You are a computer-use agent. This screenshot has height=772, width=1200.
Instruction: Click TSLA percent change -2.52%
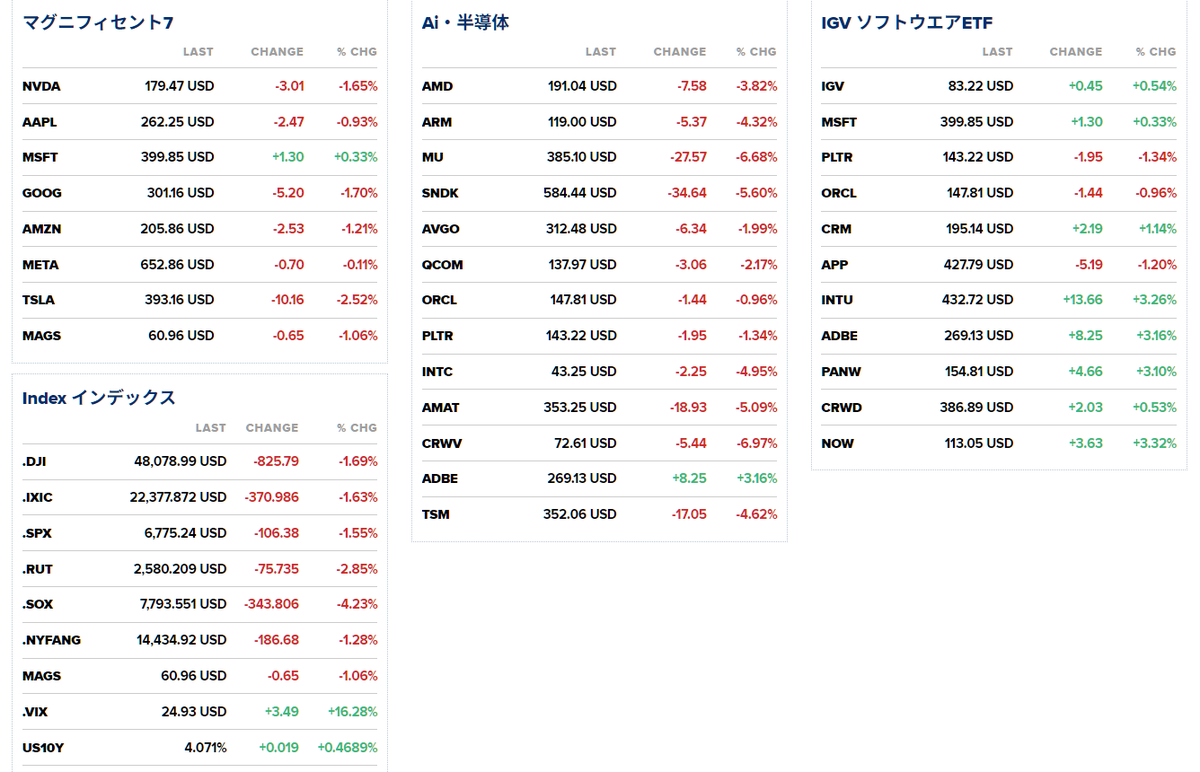358,300
